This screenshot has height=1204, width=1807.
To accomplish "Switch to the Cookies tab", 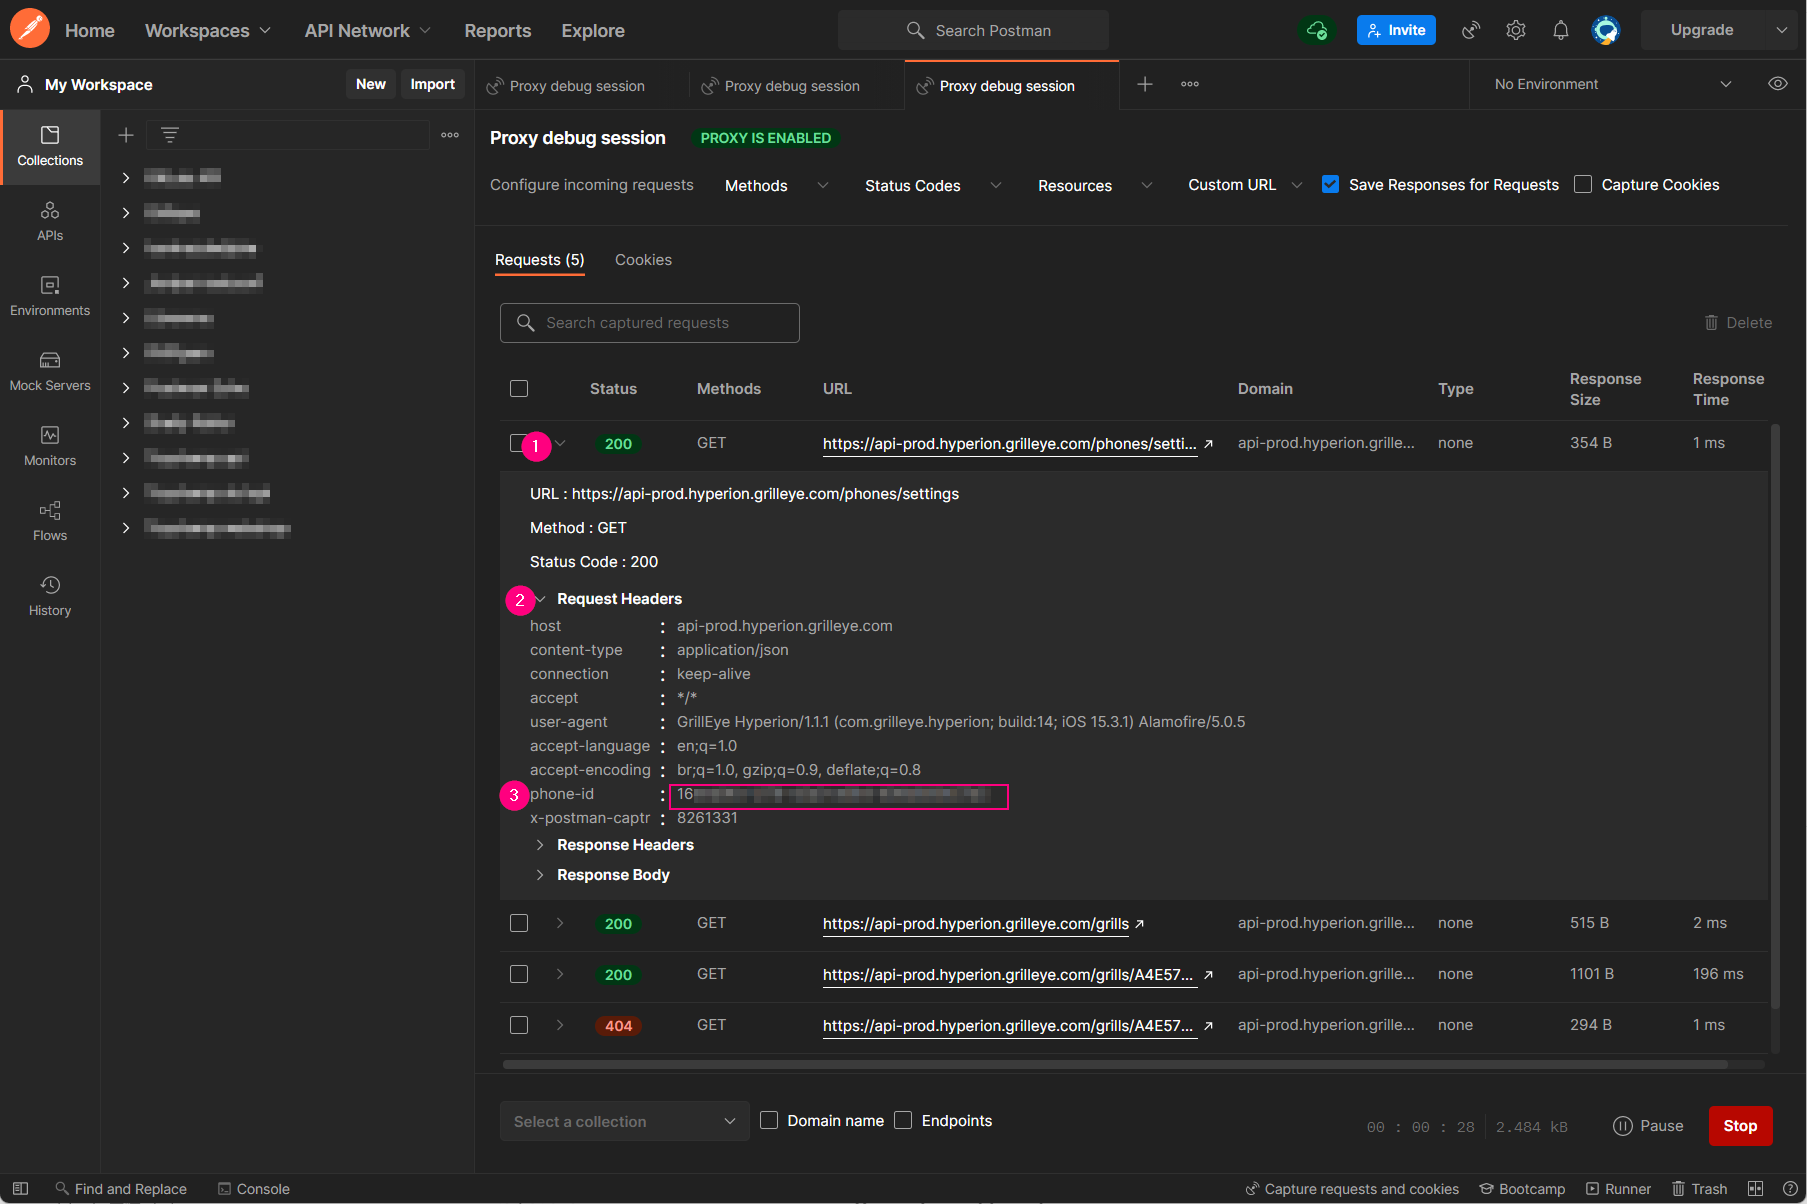I will coord(643,260).
